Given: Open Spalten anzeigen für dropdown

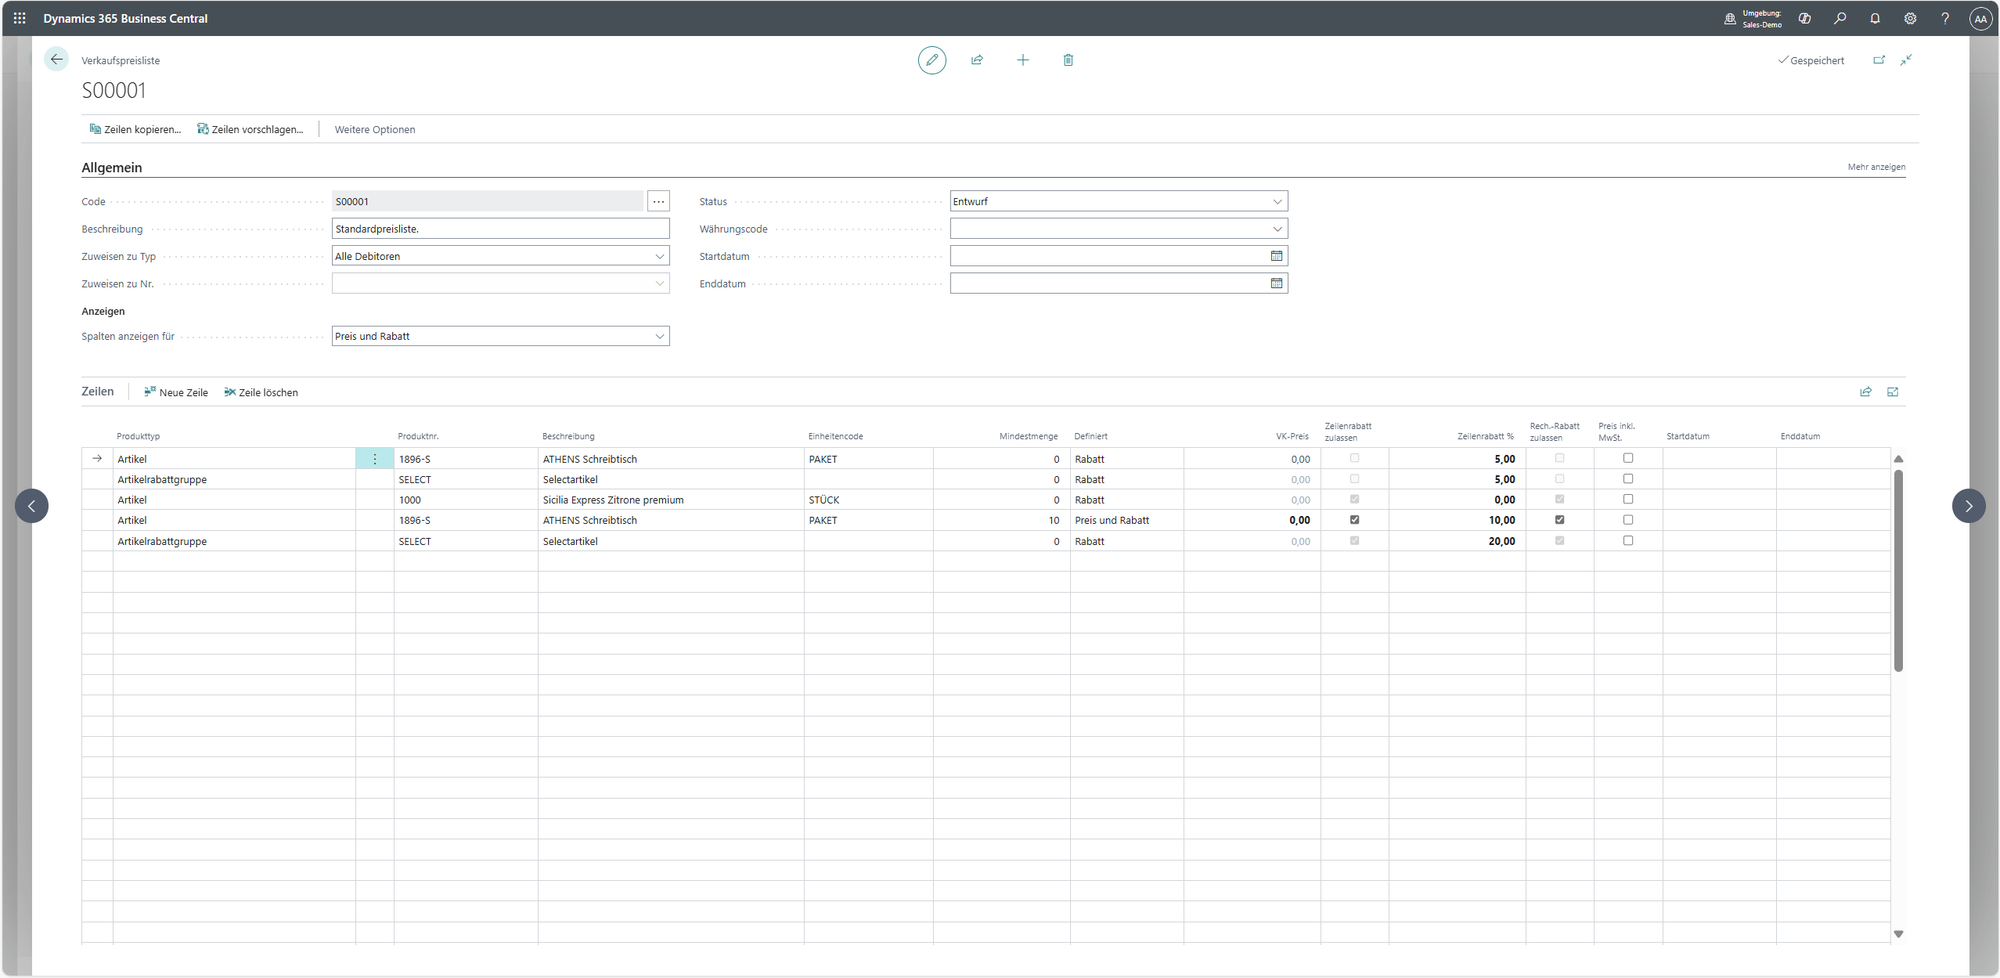Looking at the screenshot, I should tap(500, 336).
